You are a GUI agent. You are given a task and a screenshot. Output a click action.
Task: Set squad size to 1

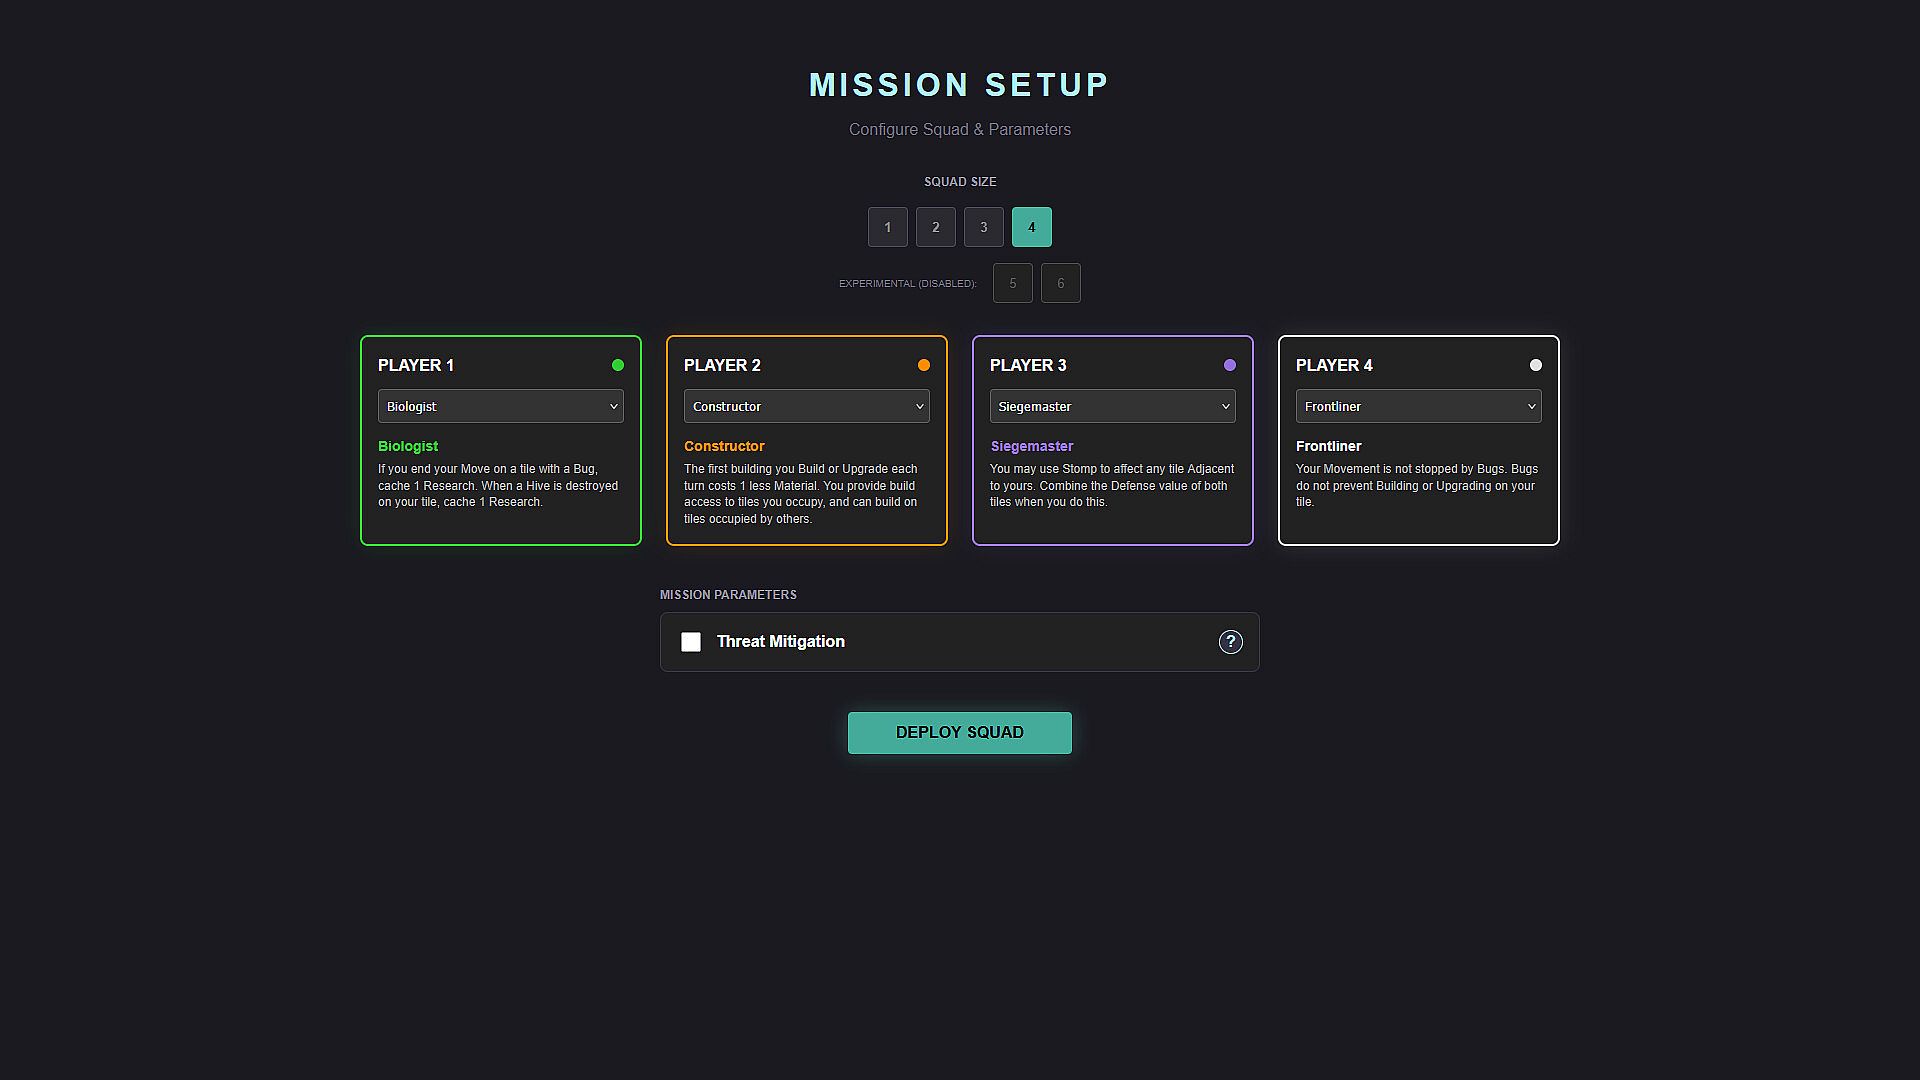pos(887,227)
